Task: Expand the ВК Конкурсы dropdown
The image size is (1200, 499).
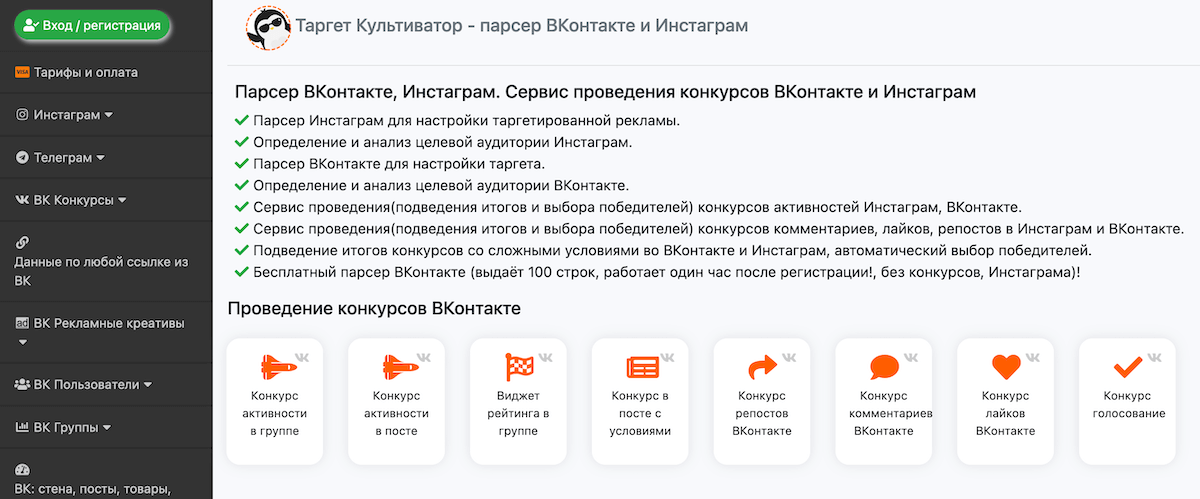Action: 106,200
